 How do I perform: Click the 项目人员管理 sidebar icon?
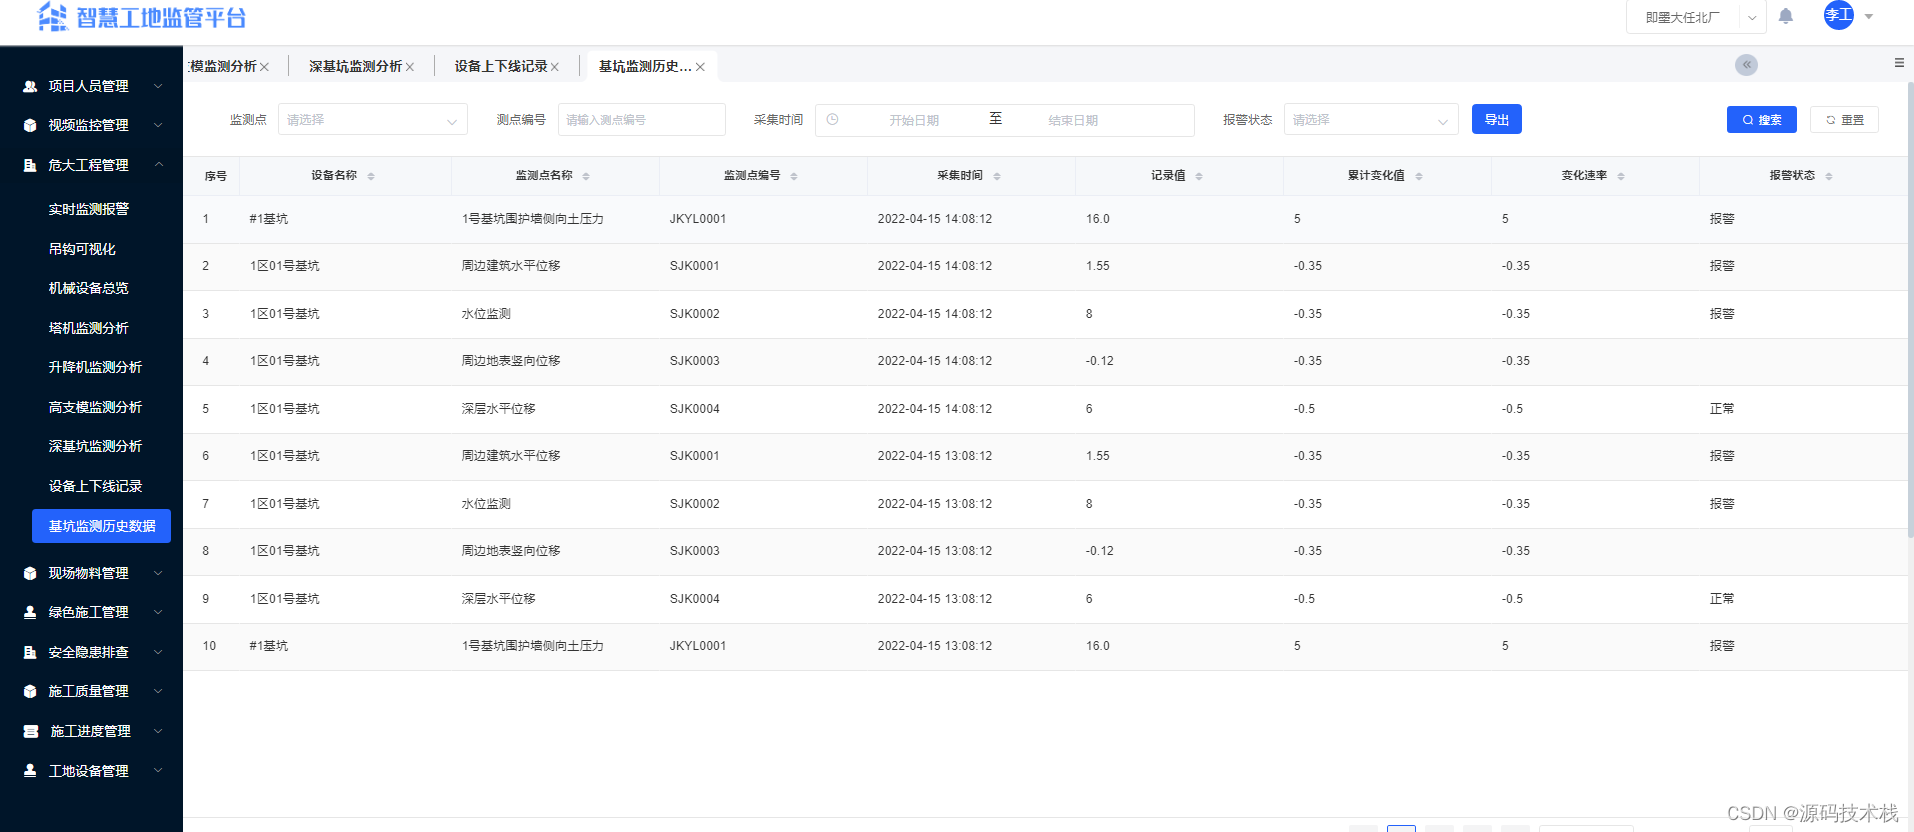coord(30,86)
